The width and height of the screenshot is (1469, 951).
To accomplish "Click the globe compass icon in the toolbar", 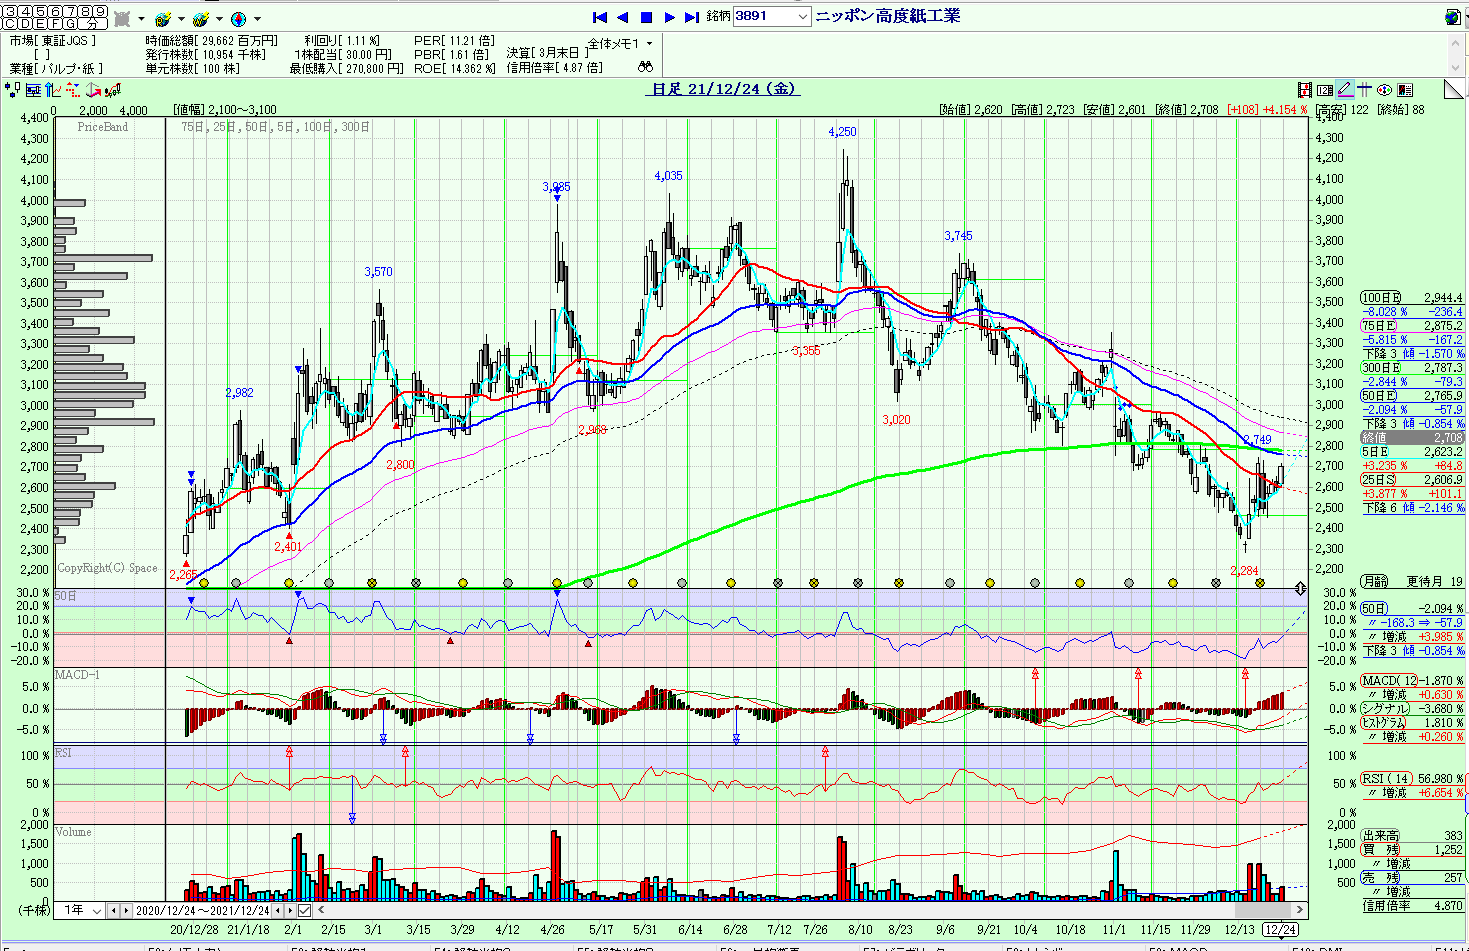I will coord(238,19).
